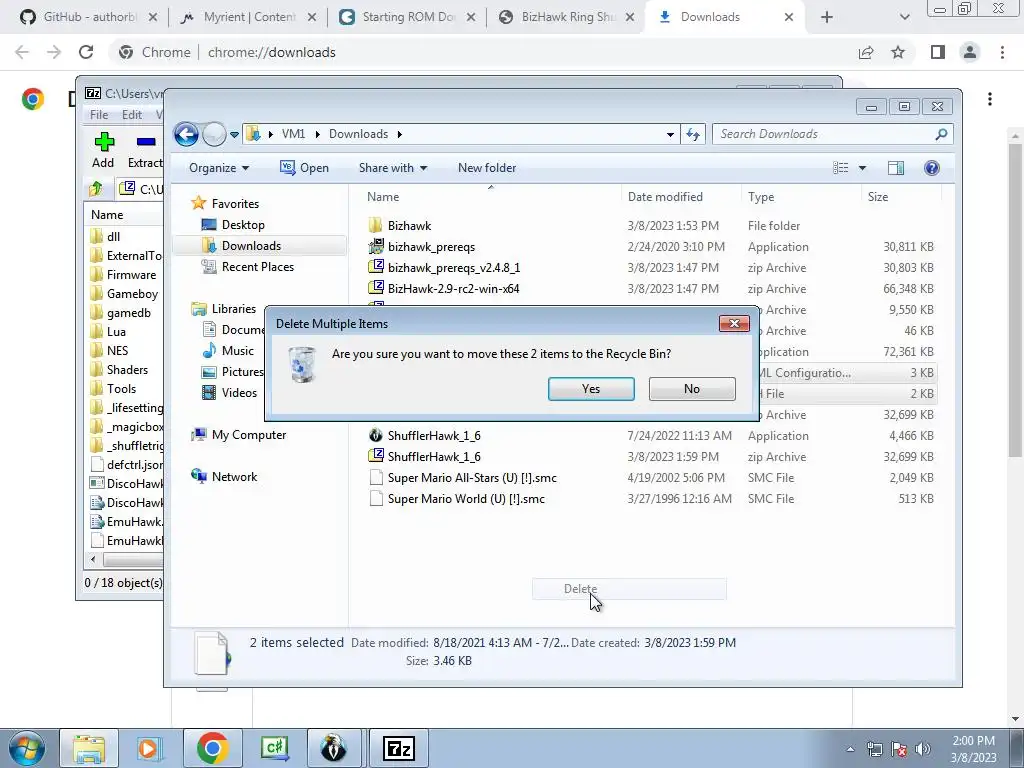Screen dimensions: 1024x768
Task: Click the Favorites star heading
Action: click(x=225, y=203)
